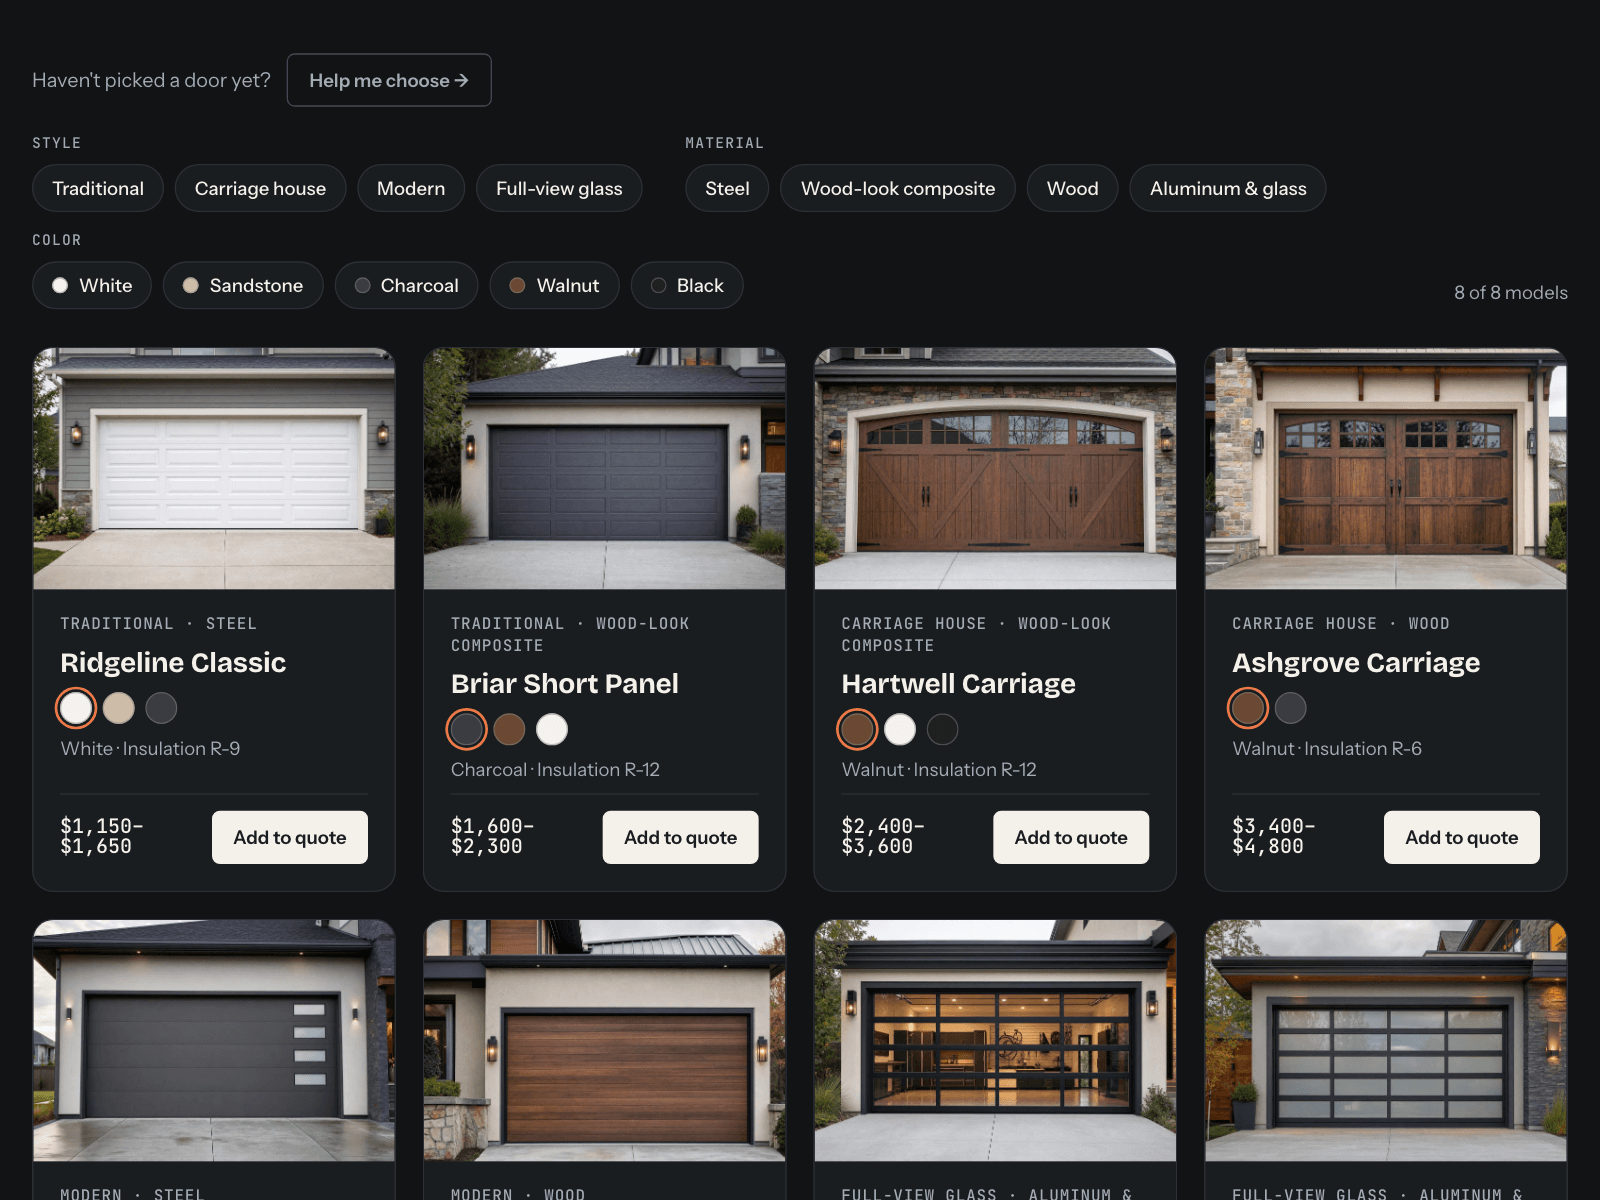Click the '8 of 8 models' count
This screenshot has height=1200, width=1600.
coord(1511,293)
